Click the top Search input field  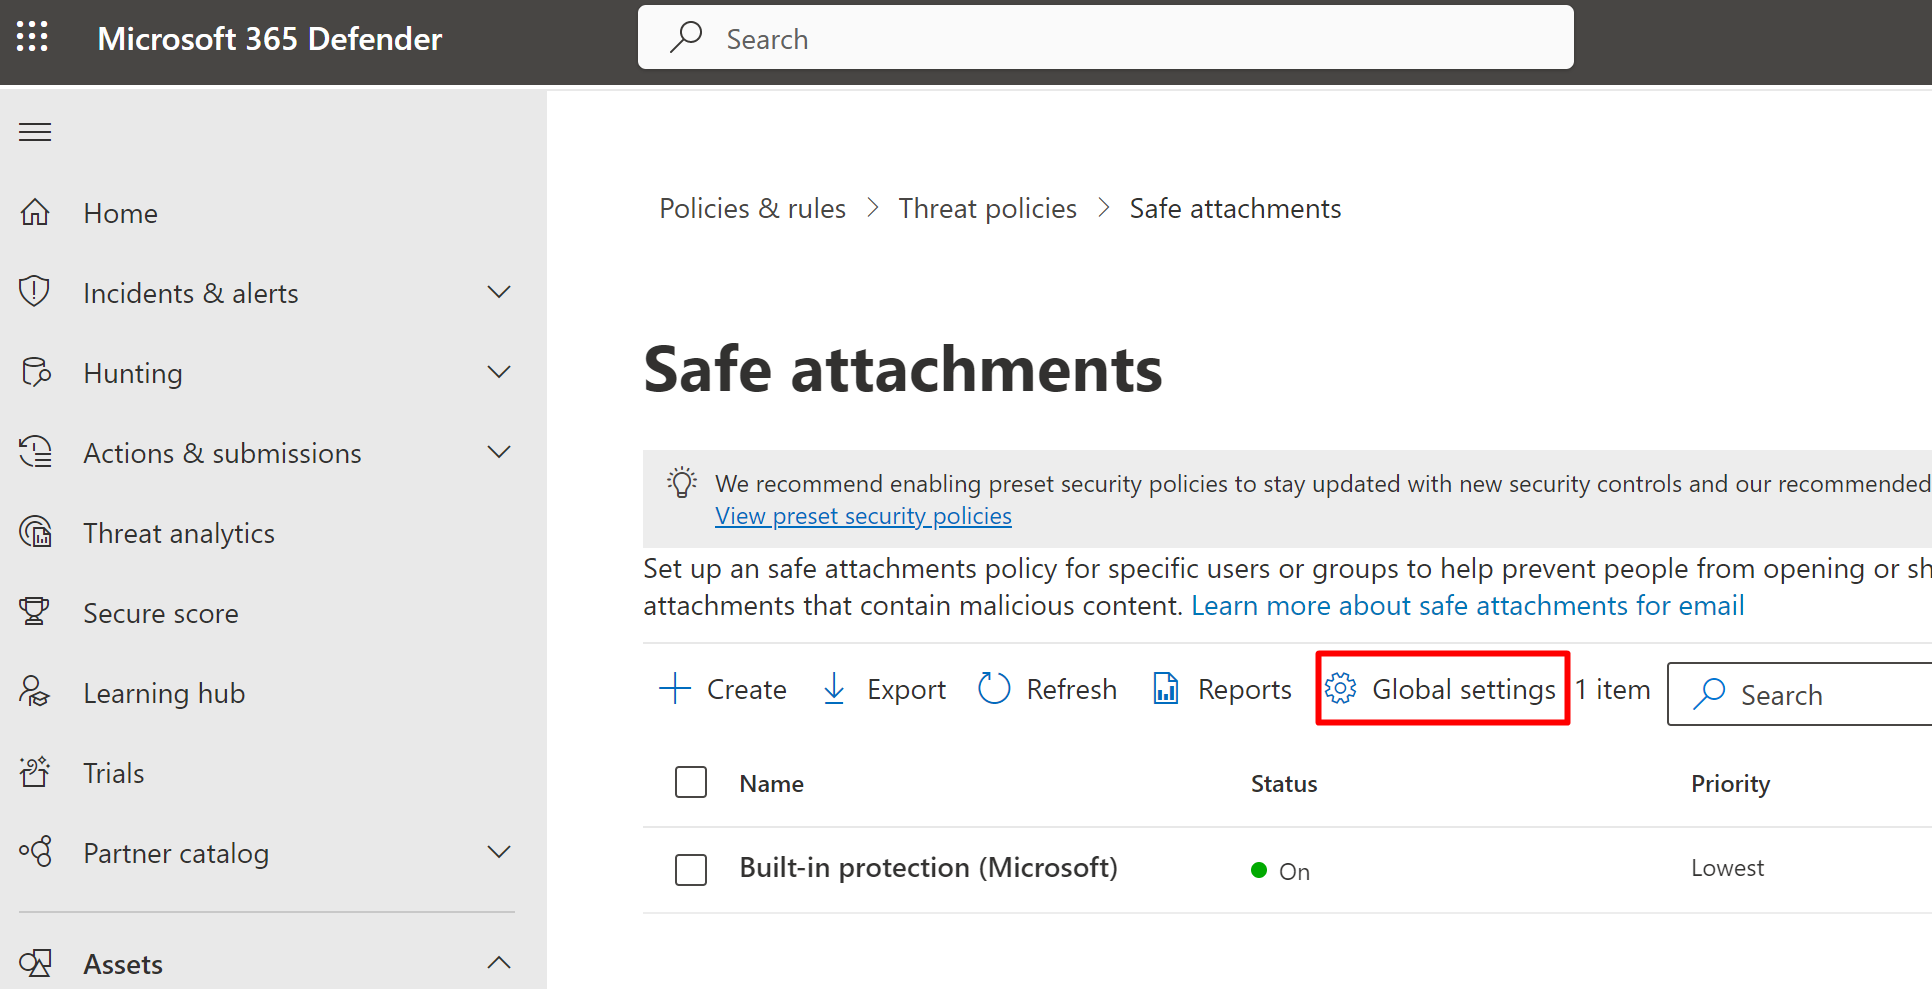pos(1105,38)
